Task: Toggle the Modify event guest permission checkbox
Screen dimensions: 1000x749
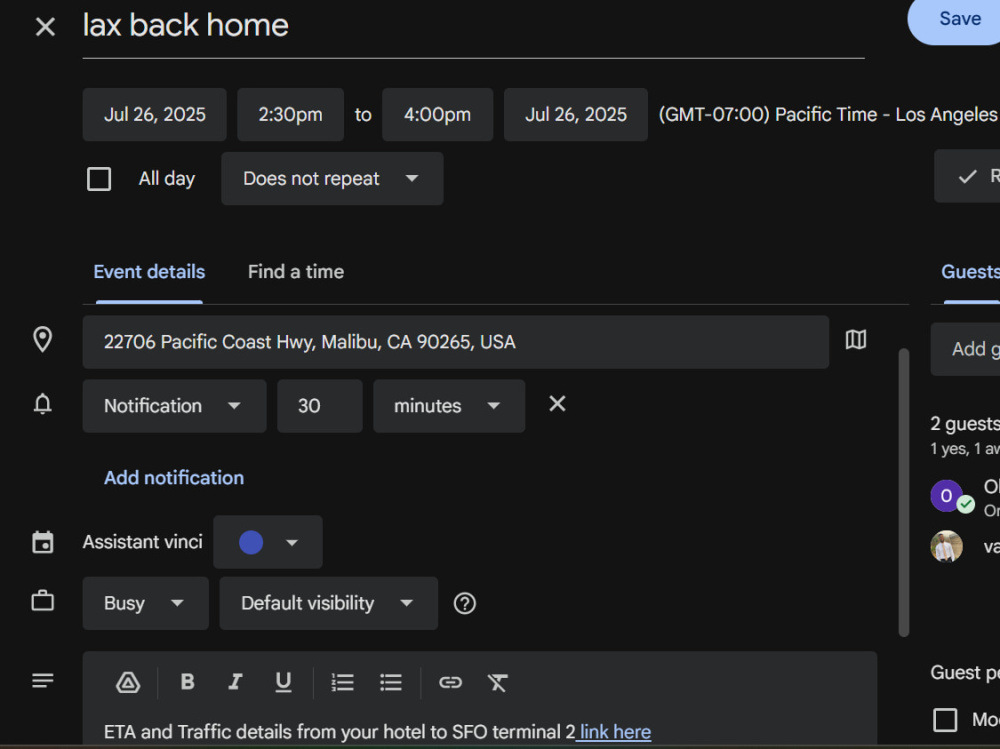Action: (945, 720)
